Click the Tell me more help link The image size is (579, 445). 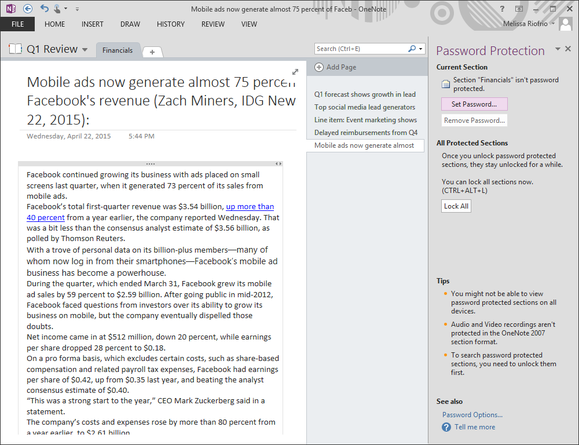pos(475,427)
